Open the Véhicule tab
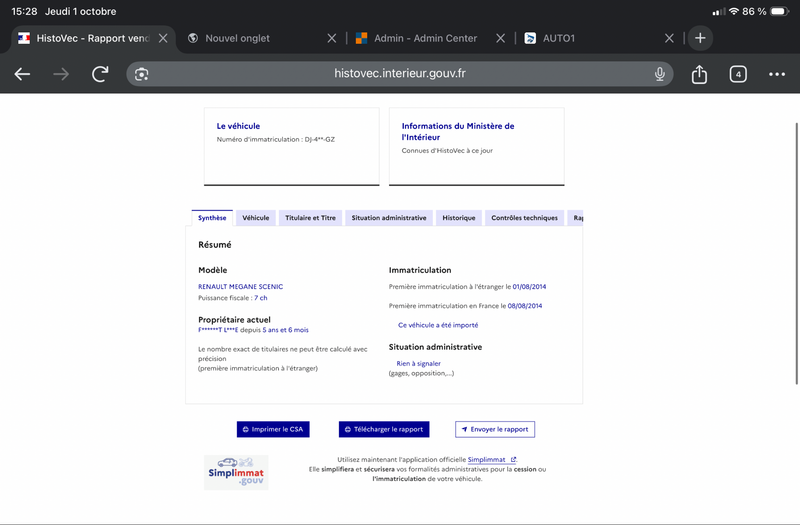 point(256,218)
